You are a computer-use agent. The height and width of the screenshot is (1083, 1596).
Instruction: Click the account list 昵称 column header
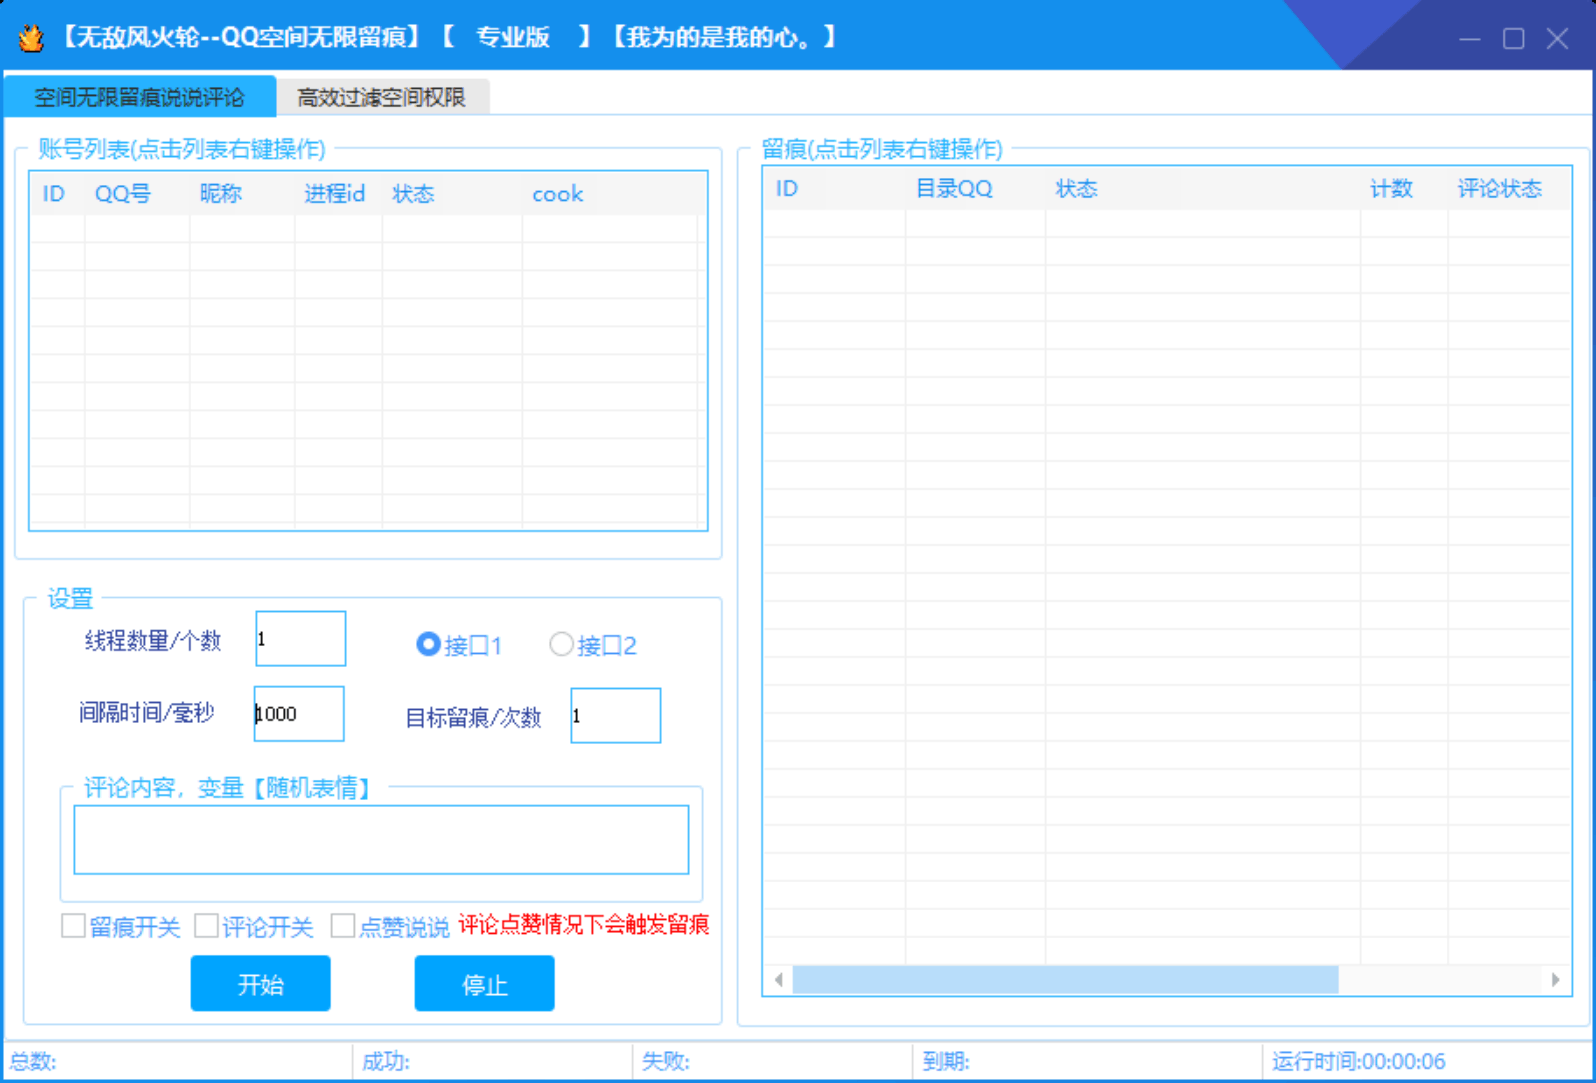coord(242,193)
